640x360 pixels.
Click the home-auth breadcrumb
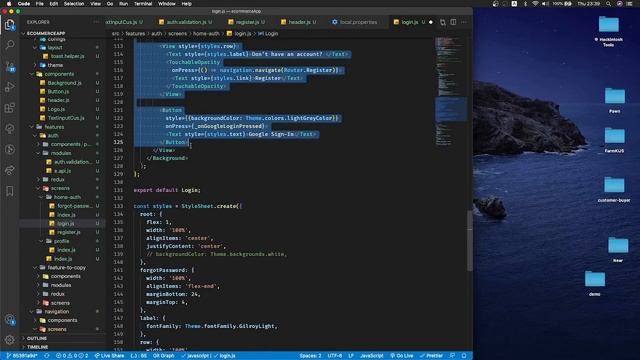point(206,33)
